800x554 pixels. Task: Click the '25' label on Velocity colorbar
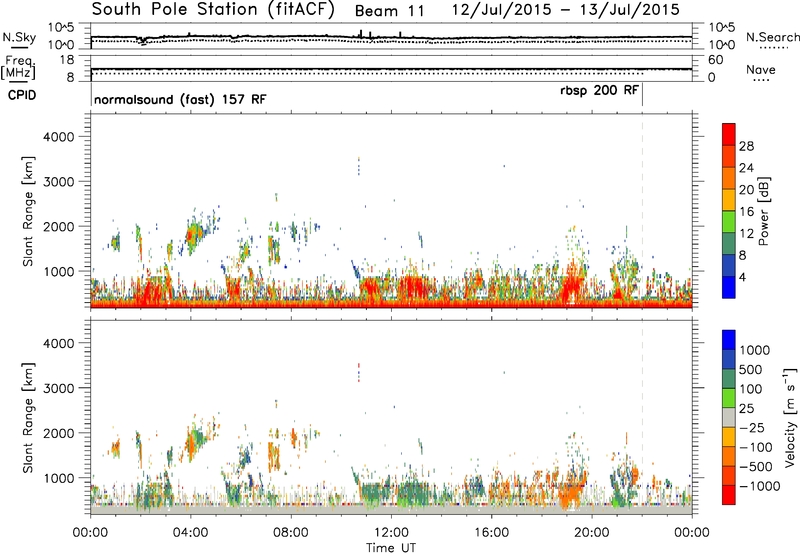(x=746, y=409)
